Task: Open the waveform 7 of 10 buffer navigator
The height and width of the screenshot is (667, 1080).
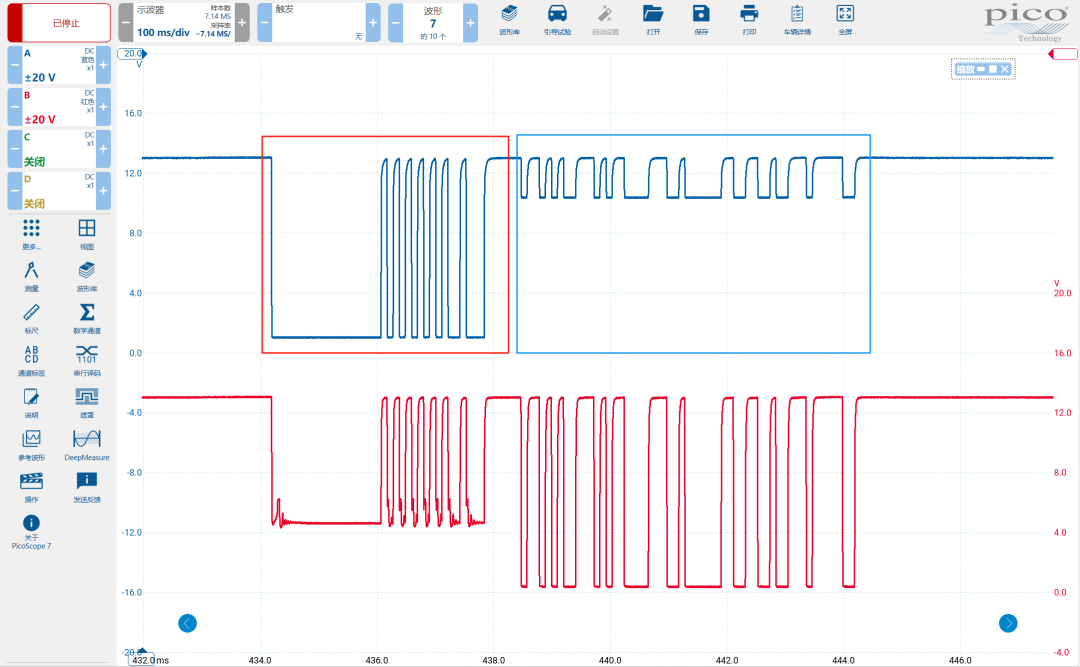Action: tap(433, 23)
